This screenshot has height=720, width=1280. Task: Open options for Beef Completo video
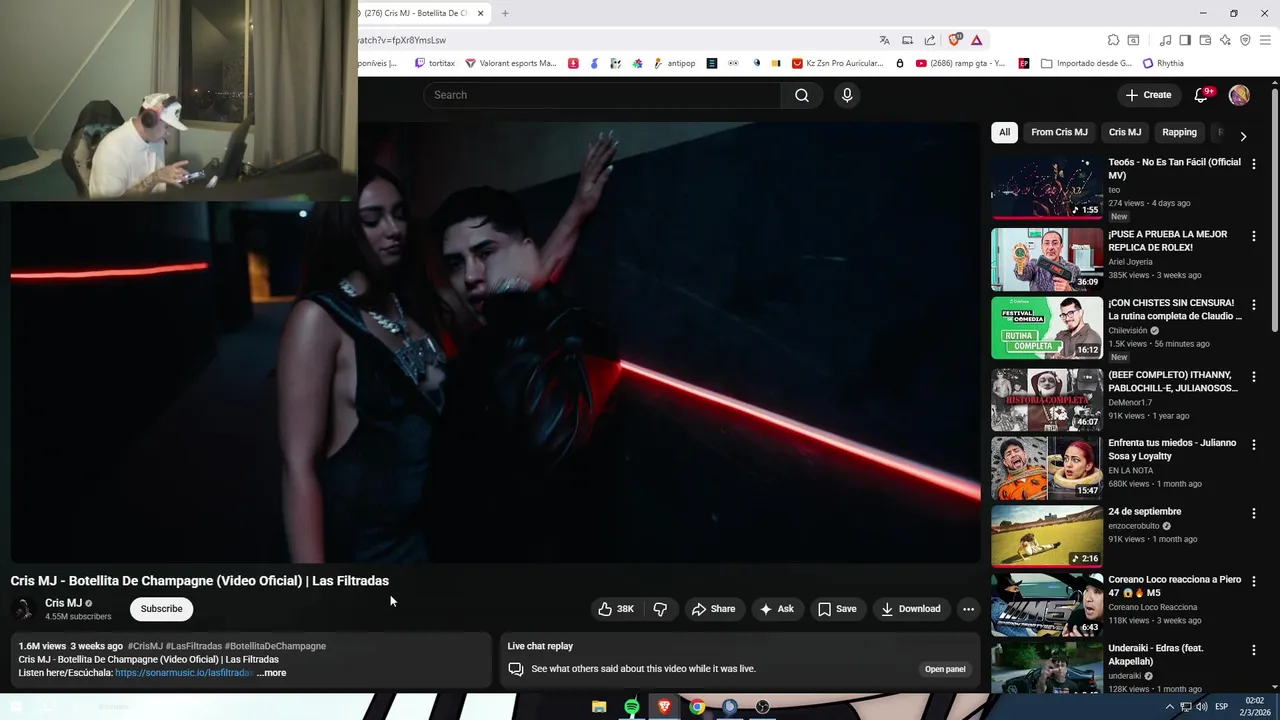click(x=1253, y=376)
